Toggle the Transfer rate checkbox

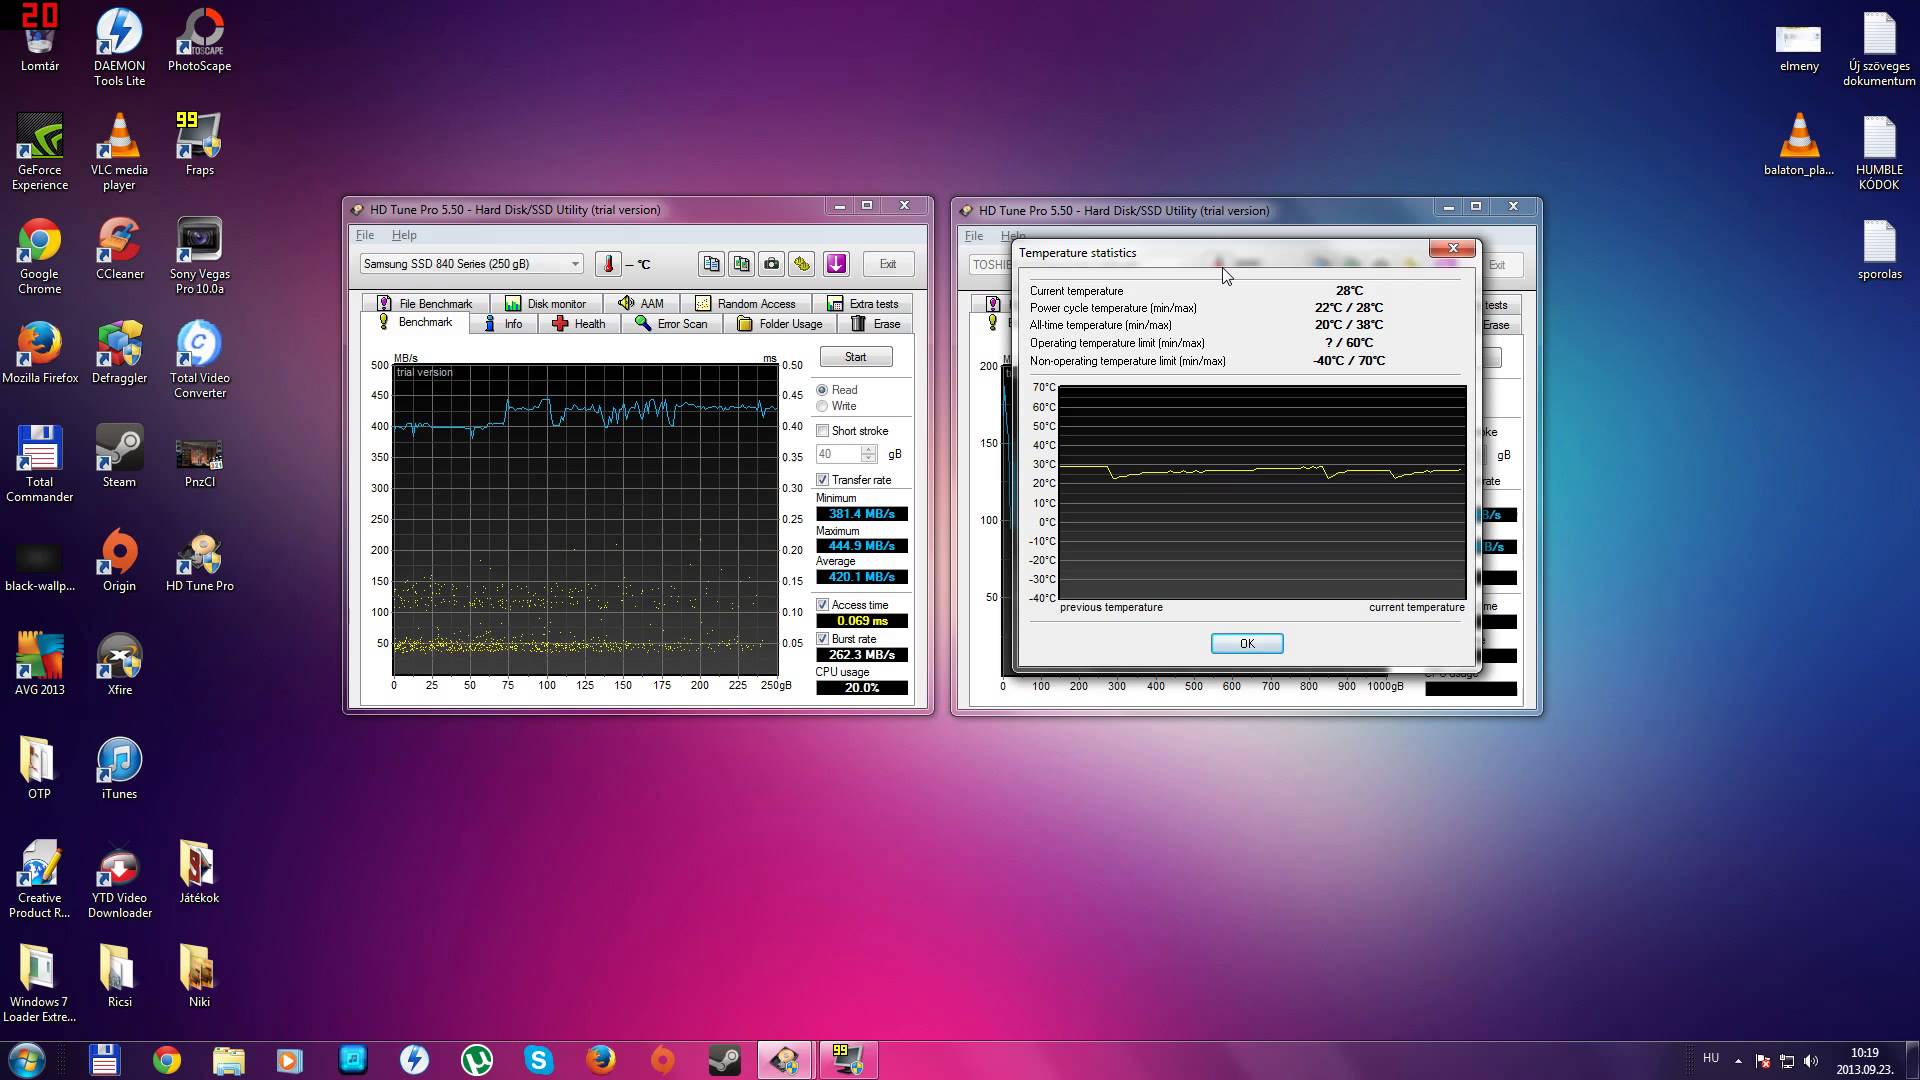point(823,480)
